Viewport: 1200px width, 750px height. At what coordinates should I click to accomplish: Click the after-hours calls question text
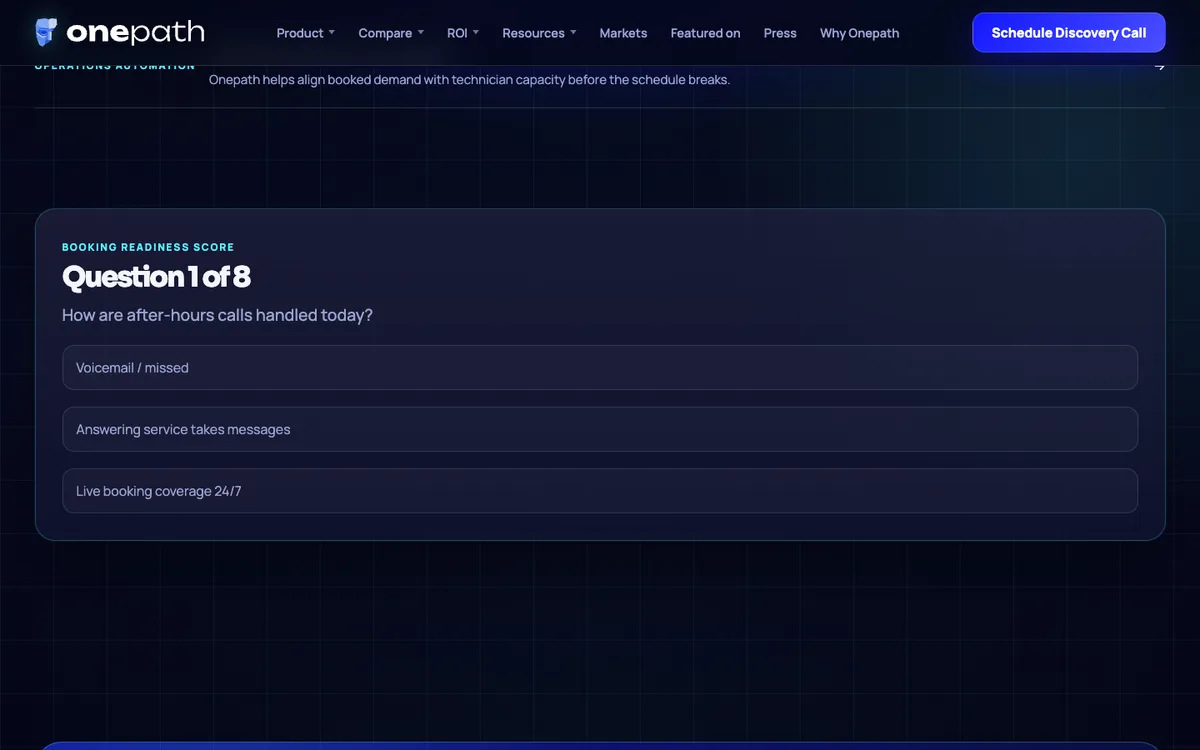click(217, 315)
